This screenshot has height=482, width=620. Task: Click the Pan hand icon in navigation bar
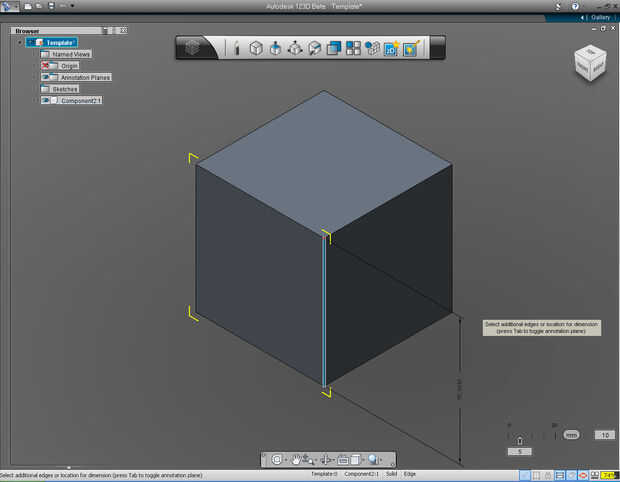tap(297, 459)
